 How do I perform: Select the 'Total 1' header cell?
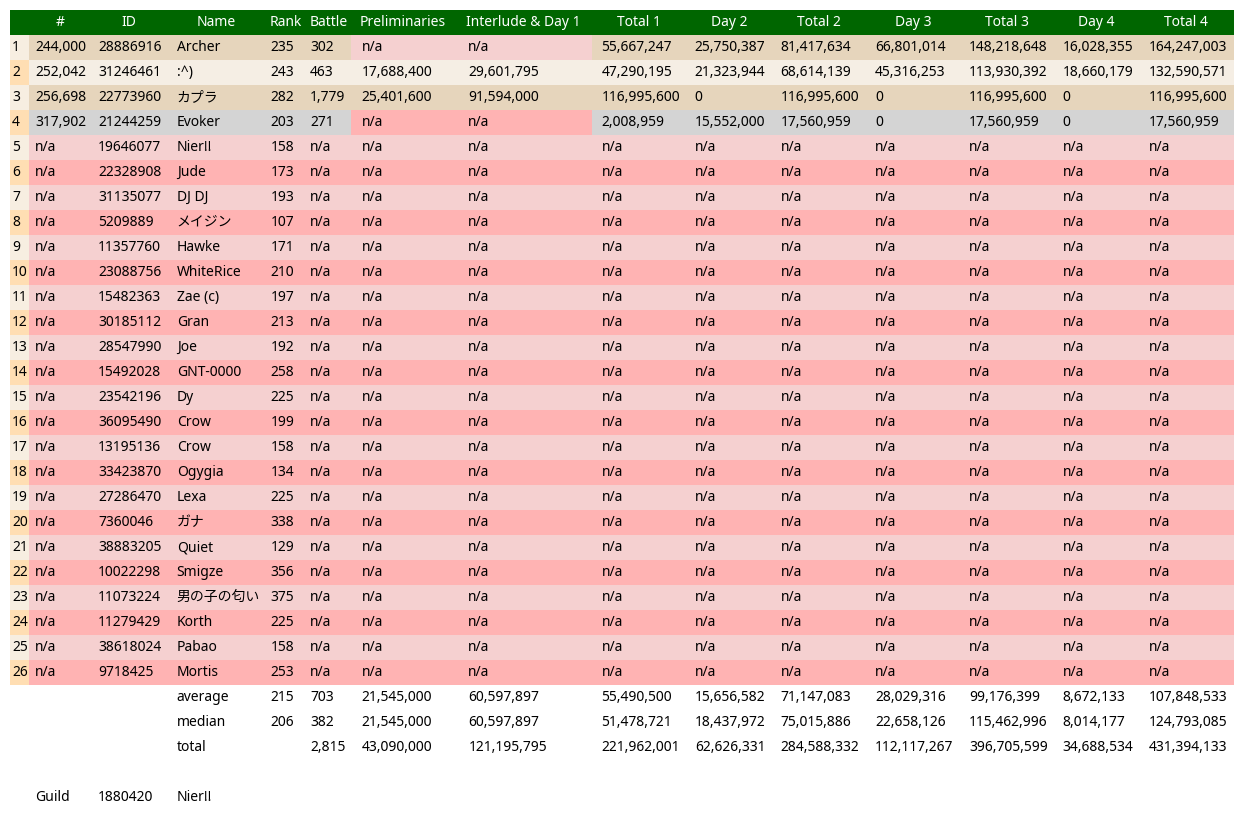point(638,21)
